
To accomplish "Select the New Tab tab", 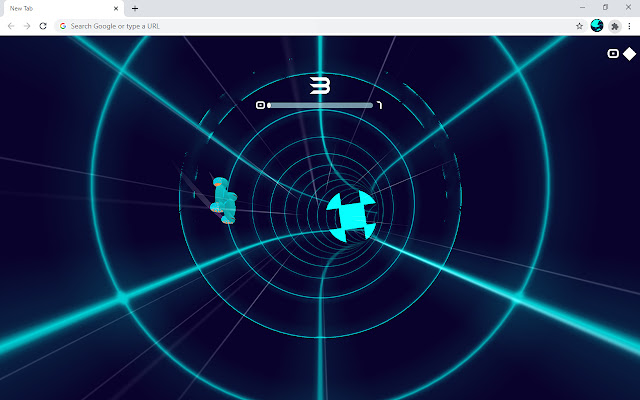I will pyautogui.click(x=63, y=8).
